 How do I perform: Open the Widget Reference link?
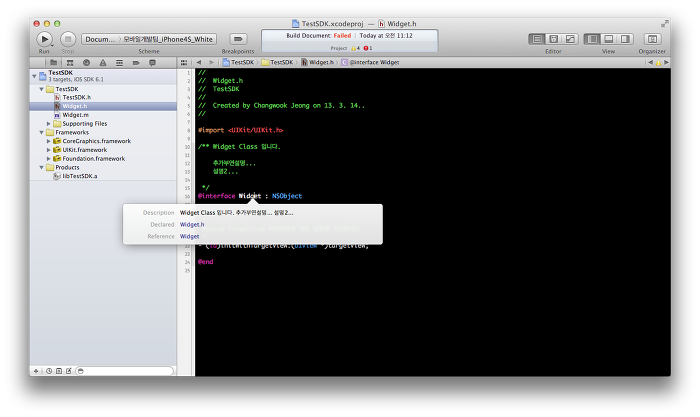click(189, 237)
